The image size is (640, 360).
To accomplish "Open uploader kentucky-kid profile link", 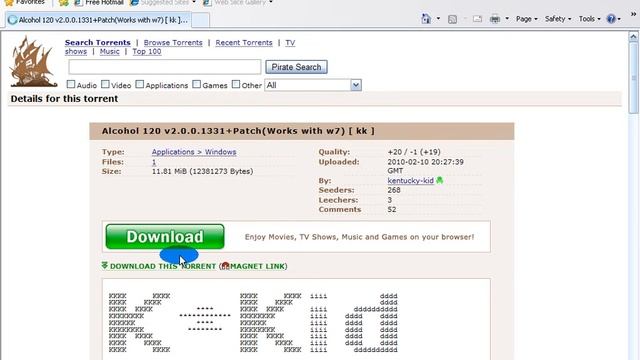I will tap(411, 180).
